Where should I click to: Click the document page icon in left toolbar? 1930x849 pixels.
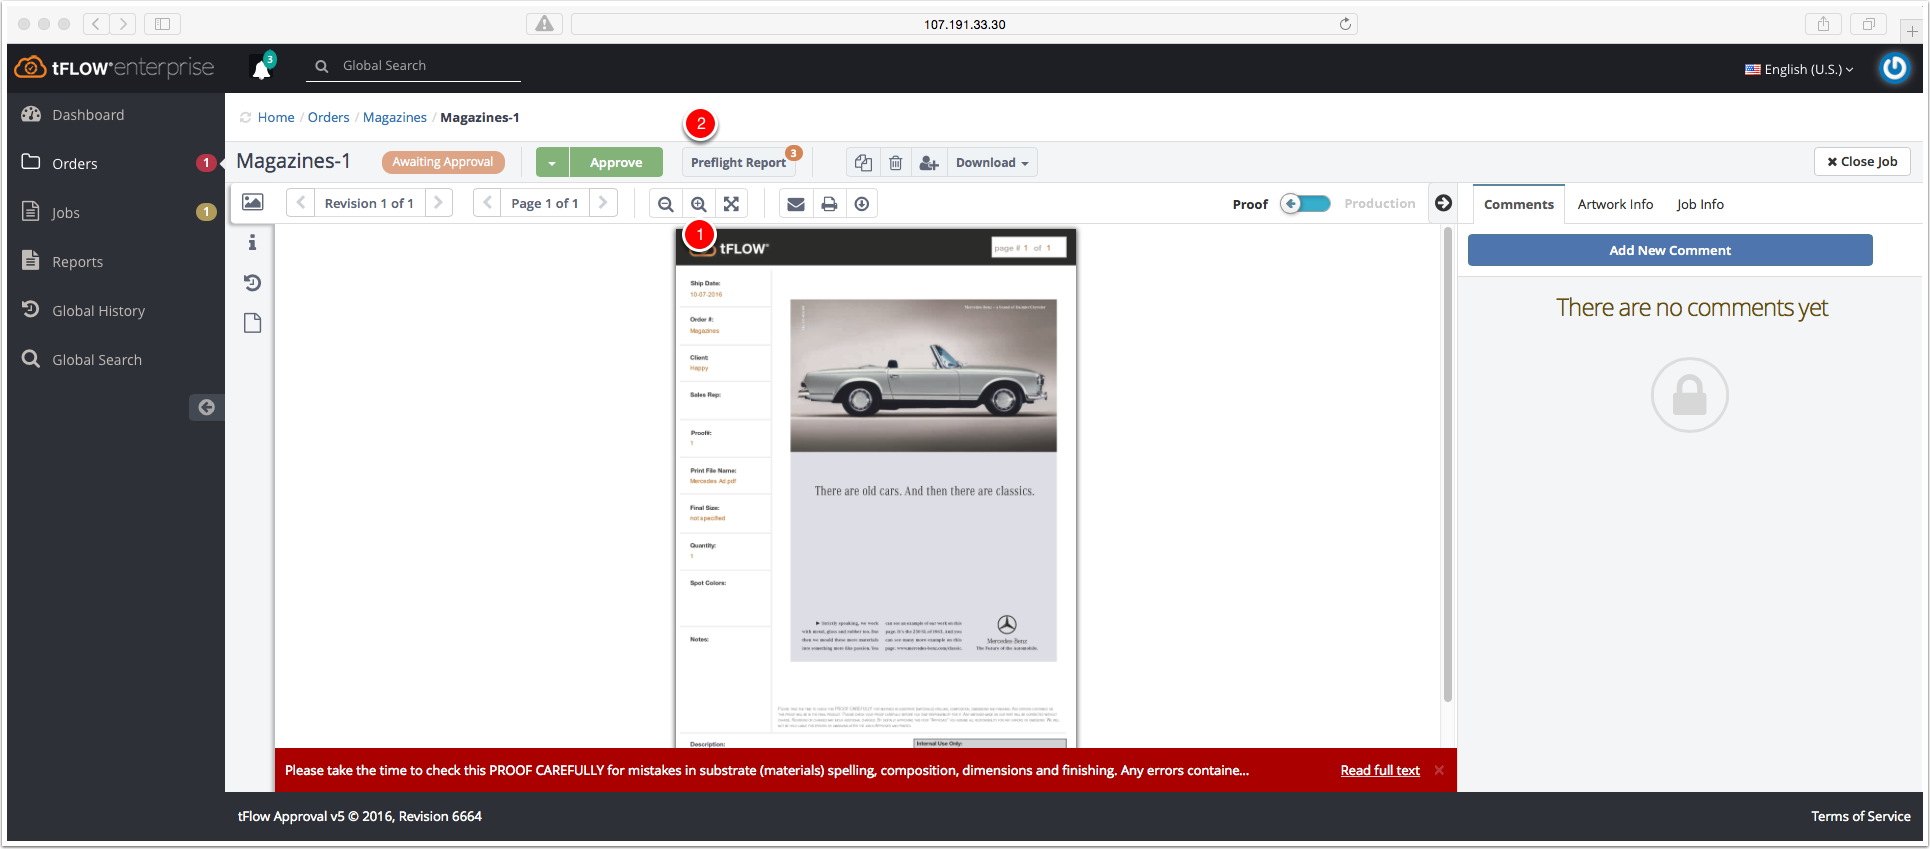pos(252,323)
